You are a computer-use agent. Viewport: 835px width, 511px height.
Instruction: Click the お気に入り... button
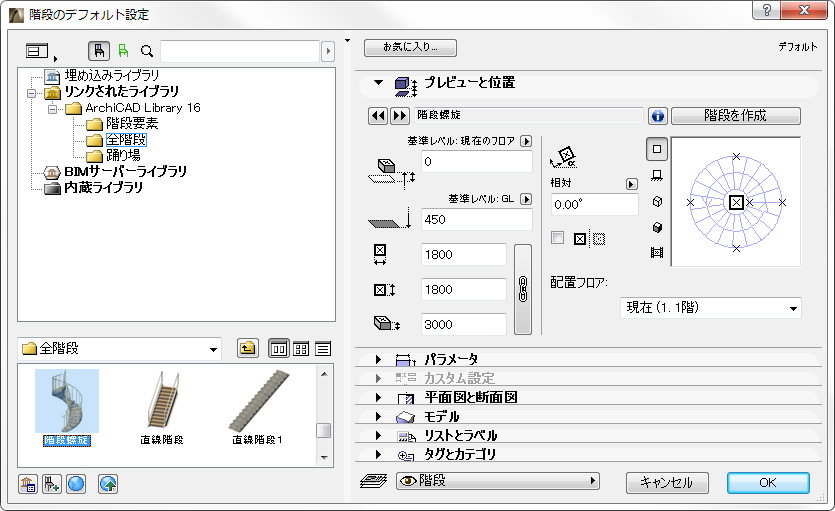(410, 47)
